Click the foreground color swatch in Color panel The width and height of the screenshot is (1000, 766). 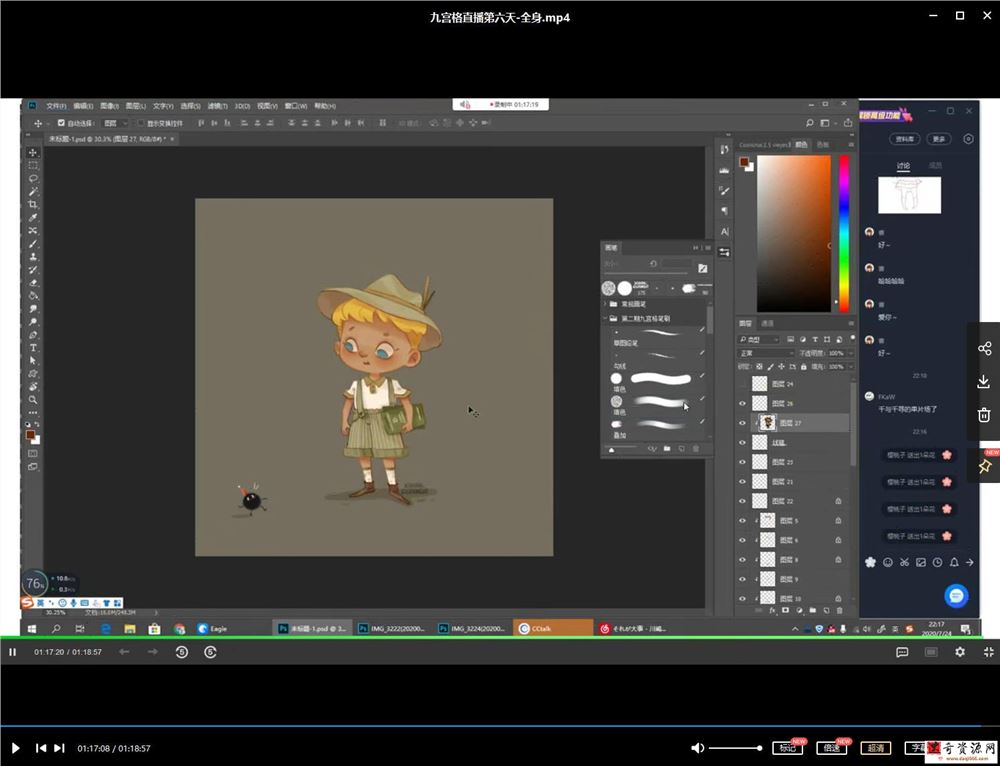744,162
